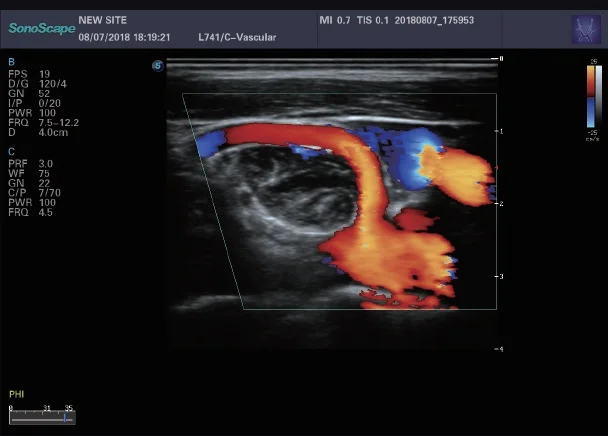The image size is (608, 436).
Task: Click B-mode gain 'GN 52'
Action: 29,93
